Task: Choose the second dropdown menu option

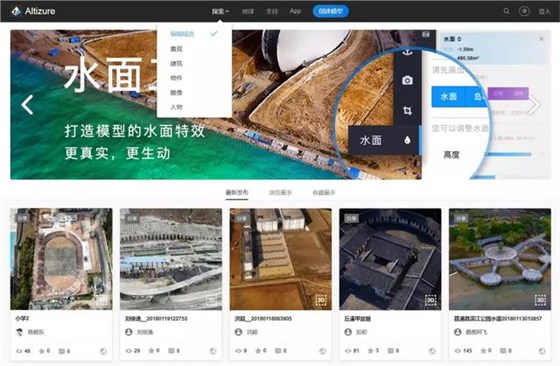Action: tap(176, 49)
